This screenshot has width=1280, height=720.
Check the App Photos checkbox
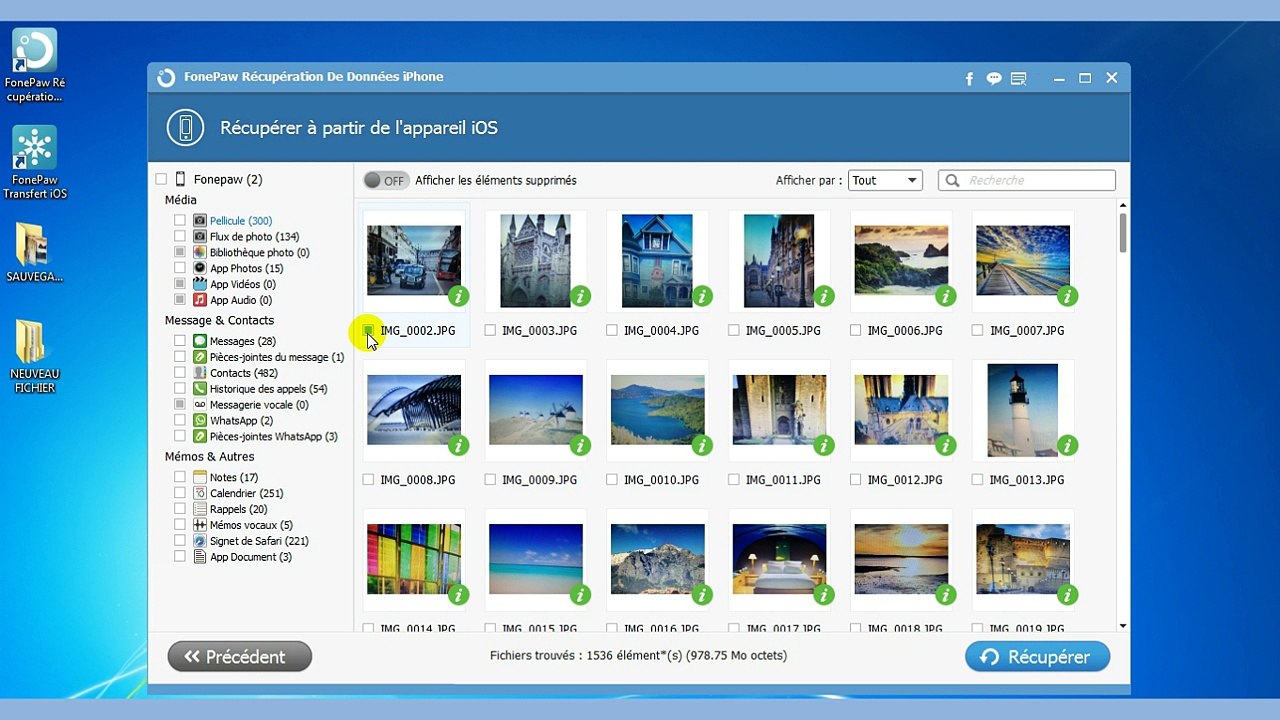click(180, 268)
